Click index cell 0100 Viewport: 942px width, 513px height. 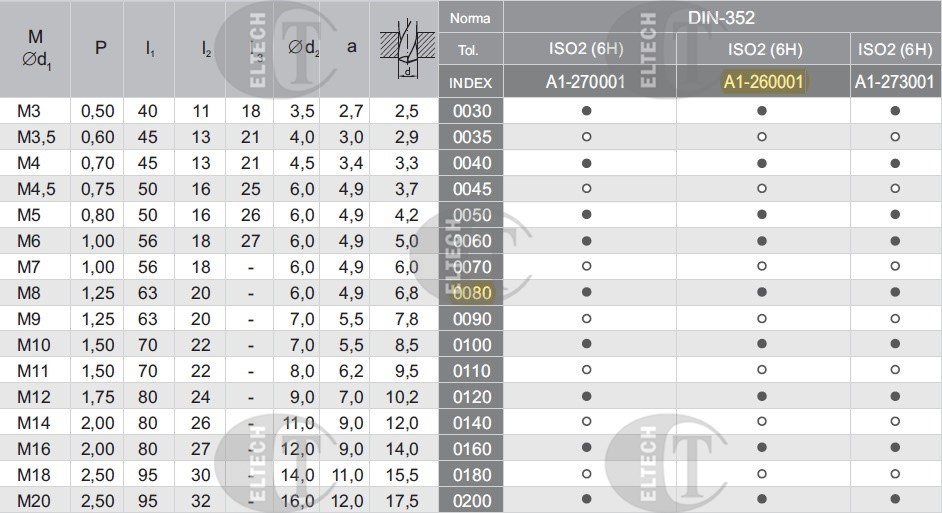tap(472, 345)
